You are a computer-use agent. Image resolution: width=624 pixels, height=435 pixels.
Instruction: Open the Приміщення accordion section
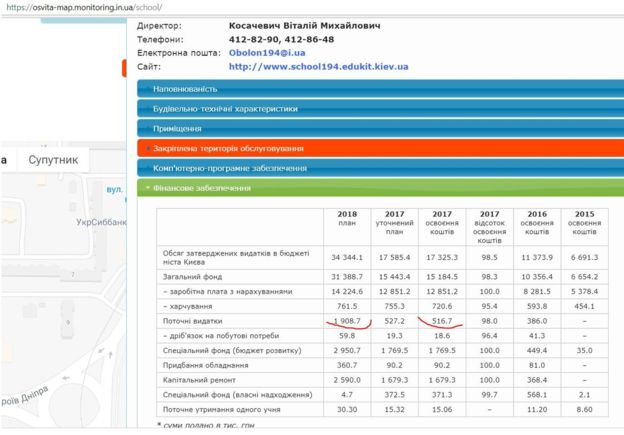(x=177, y=128)
